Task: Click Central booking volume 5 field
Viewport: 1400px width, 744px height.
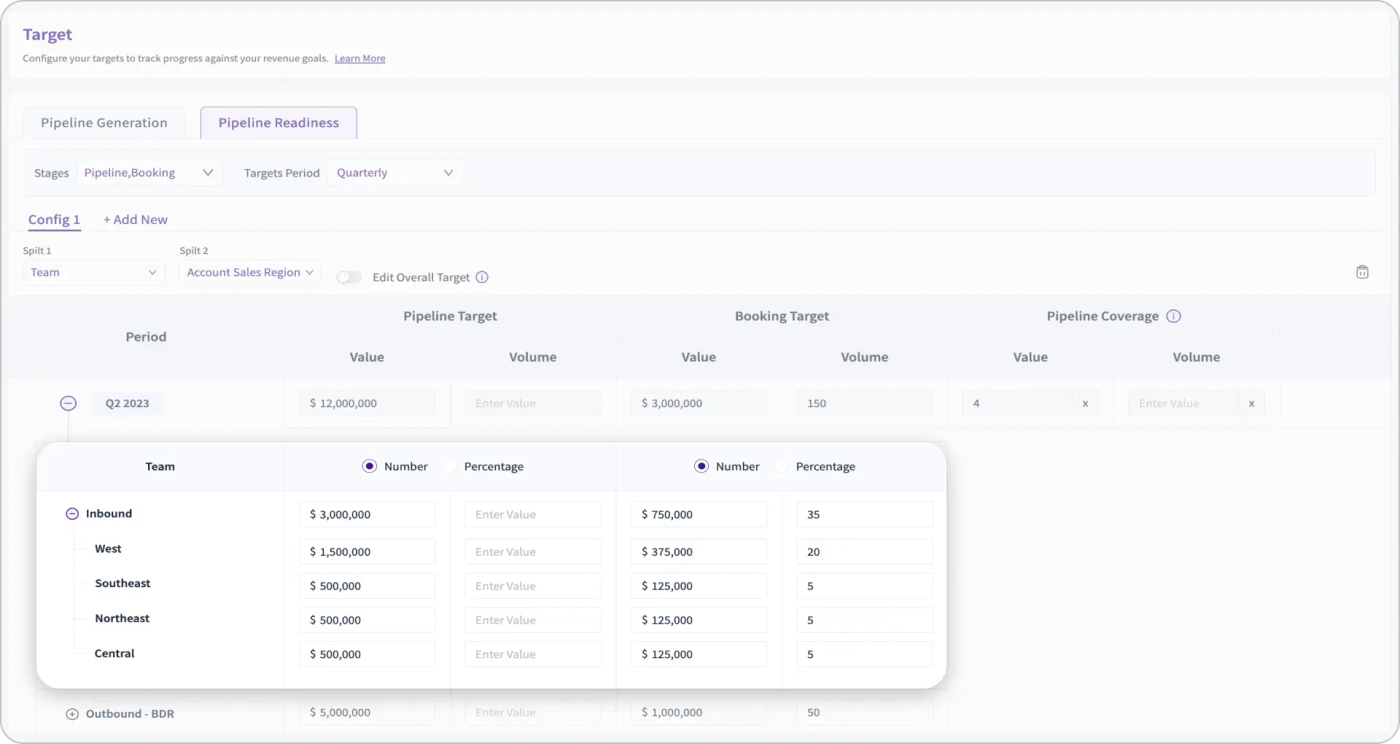Action: [865, 654]
